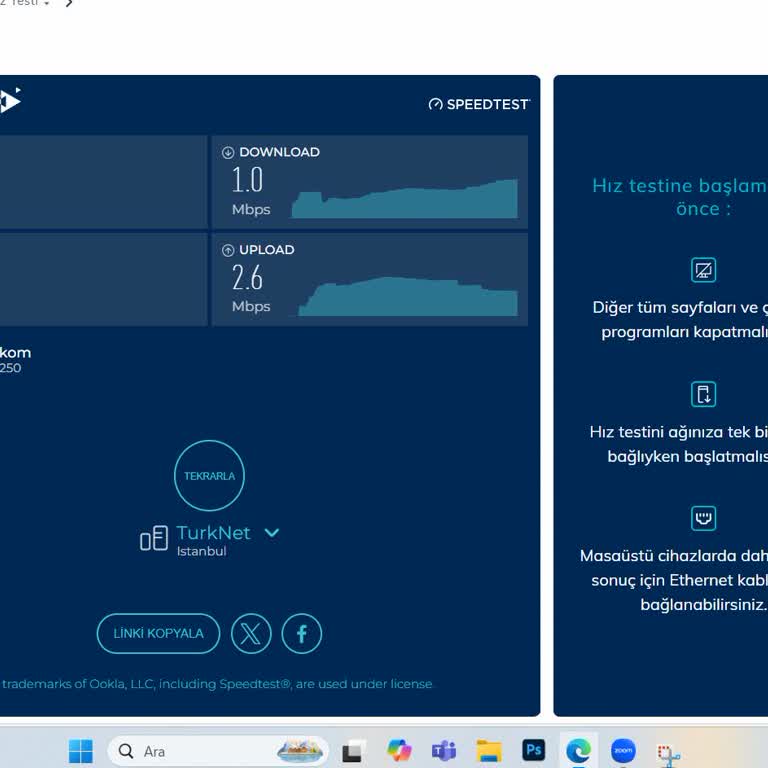Click the LİNKİ KOPYALA button
768x768 pixels.
(x=158, y=633)
